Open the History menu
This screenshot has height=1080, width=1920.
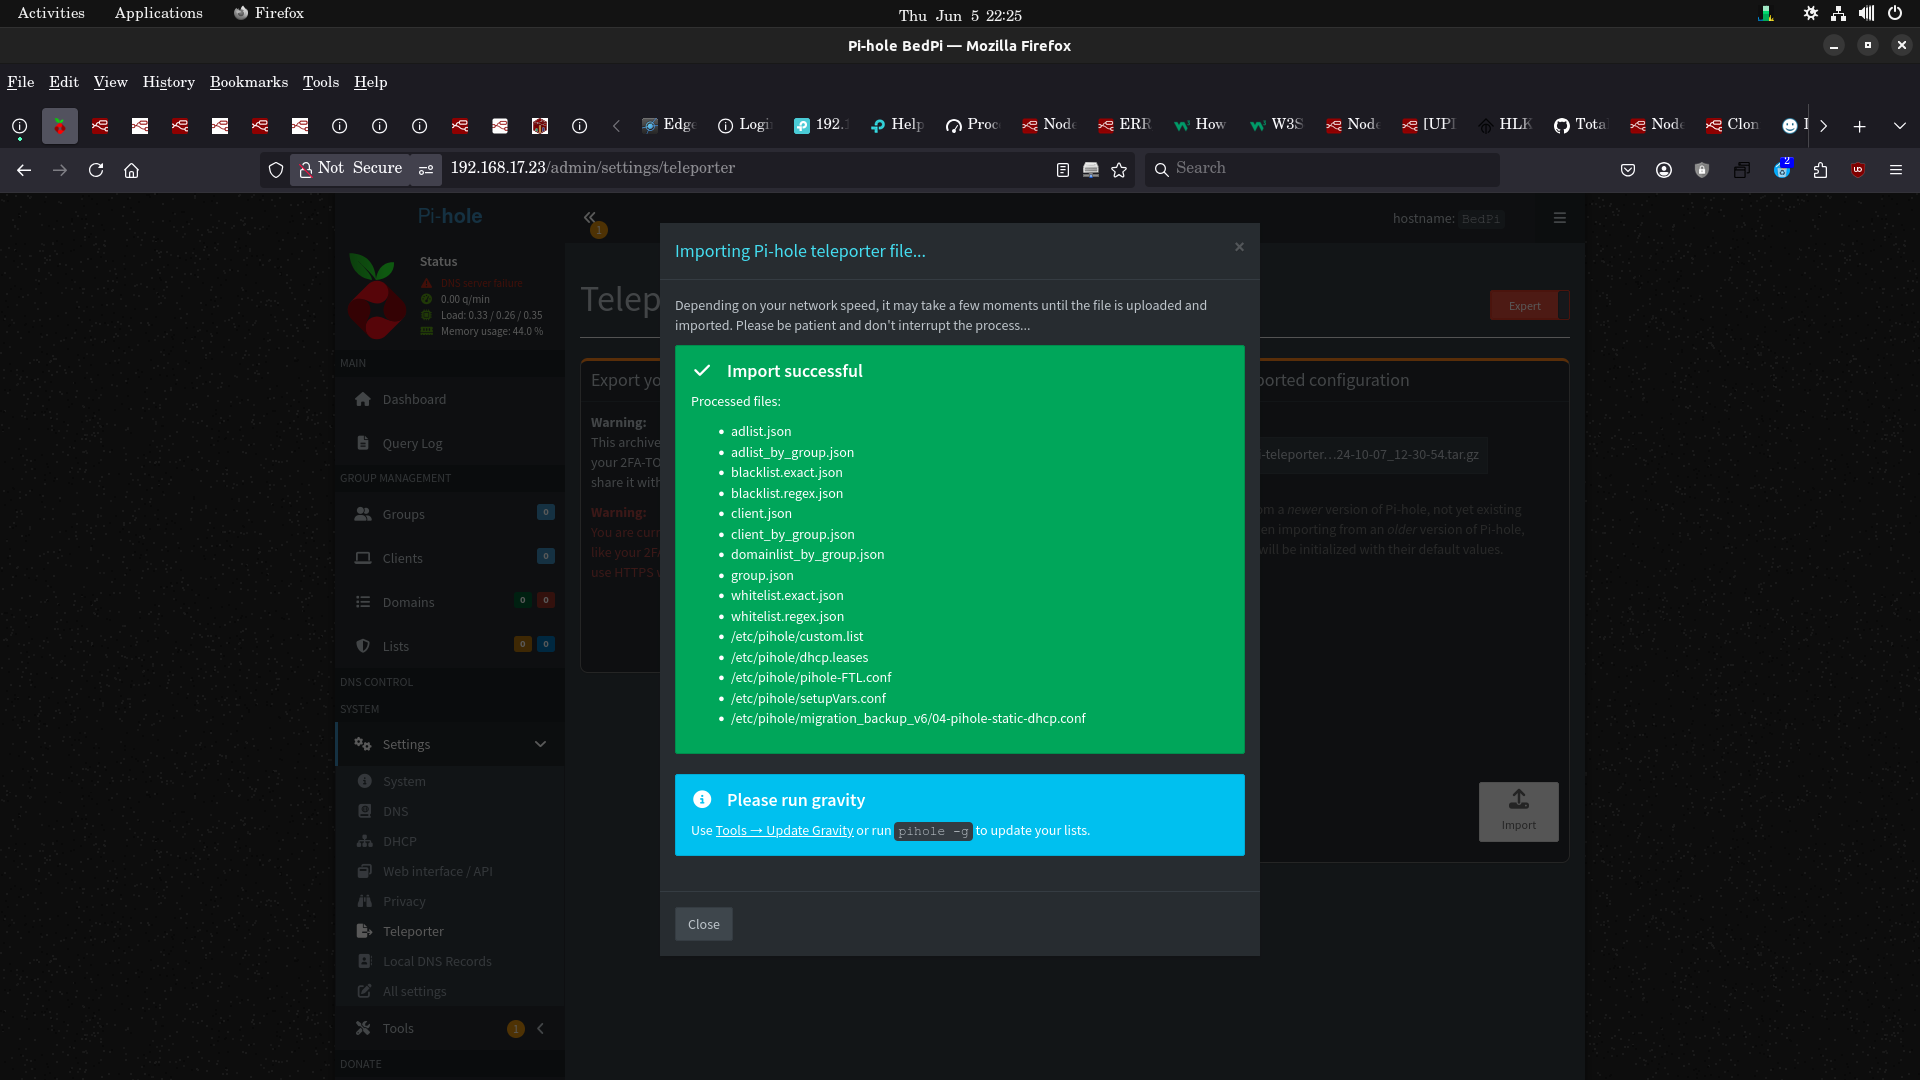tap(169, 82)
